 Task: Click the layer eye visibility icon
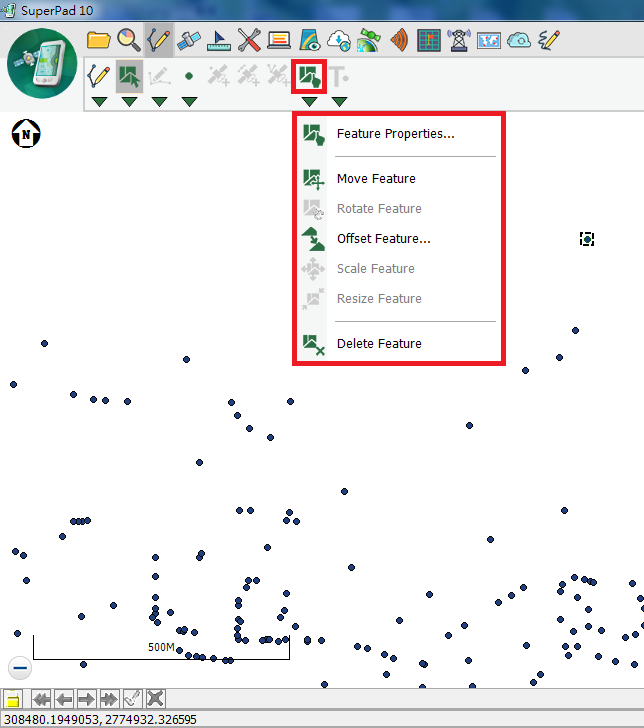(309, 40)
